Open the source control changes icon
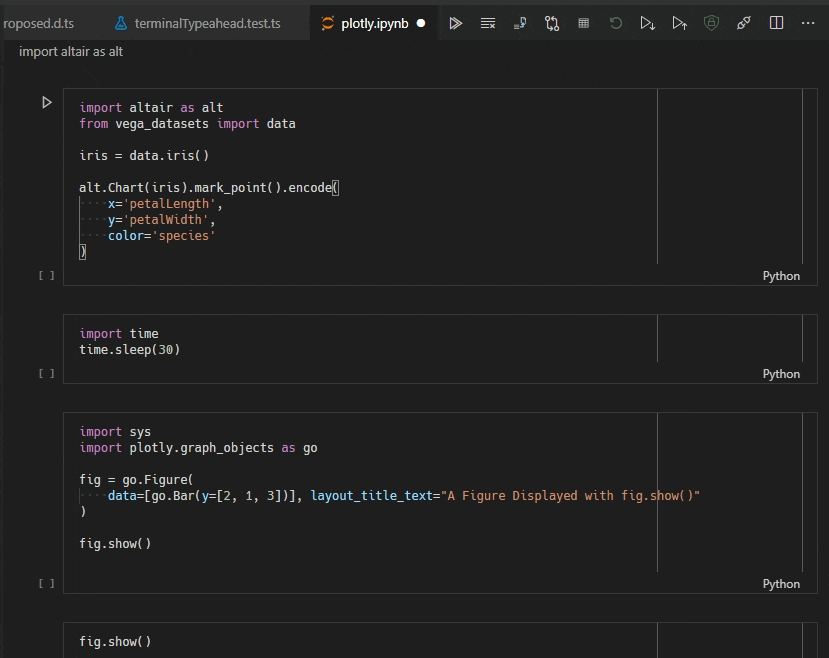829x658 pixels. click(x=552, y=23)
